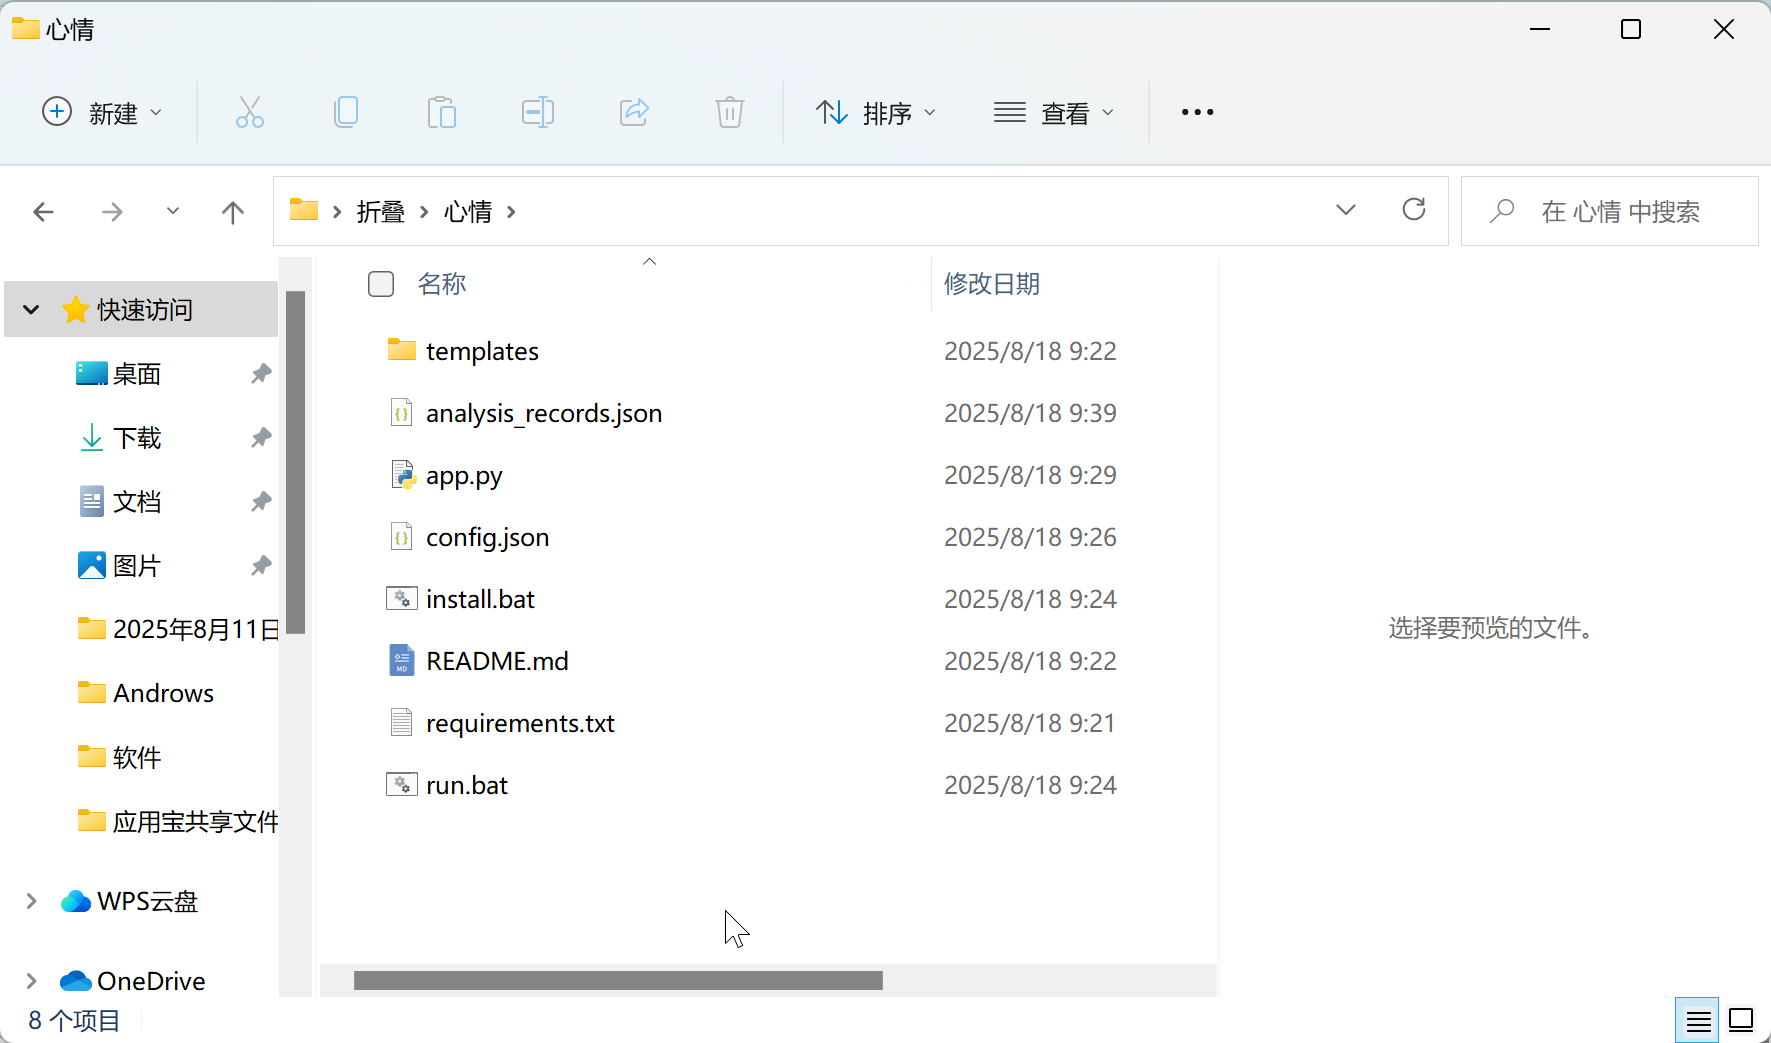
Task: Click the 心情 folder icon in title bar
Action: click(25, 29)
